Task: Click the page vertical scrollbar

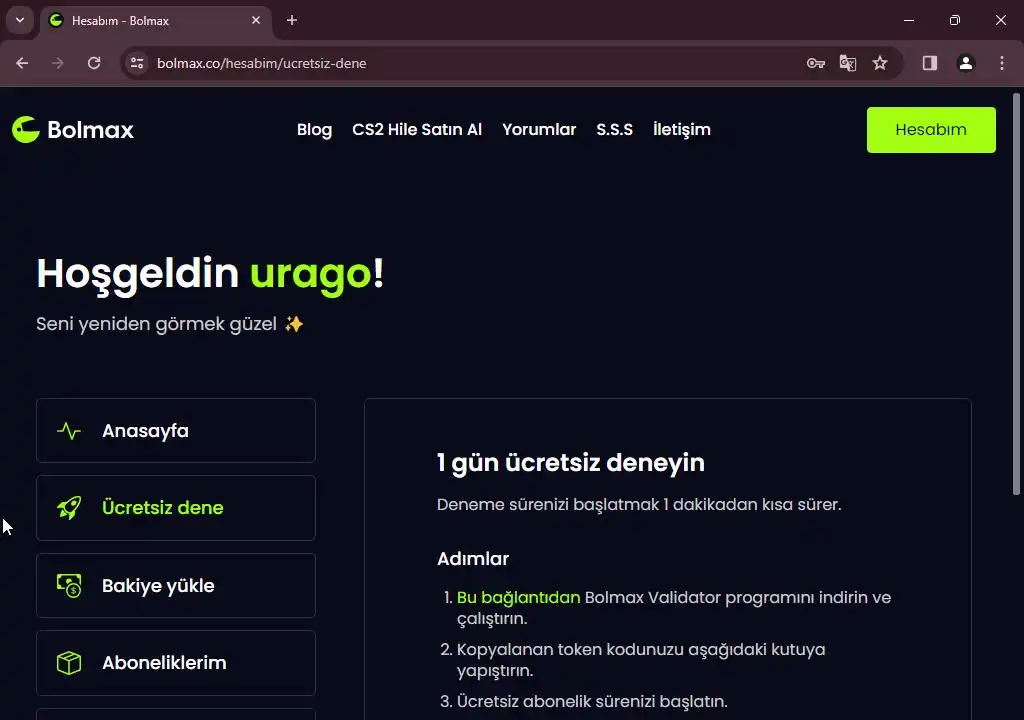Action: tap(1016, 294)
